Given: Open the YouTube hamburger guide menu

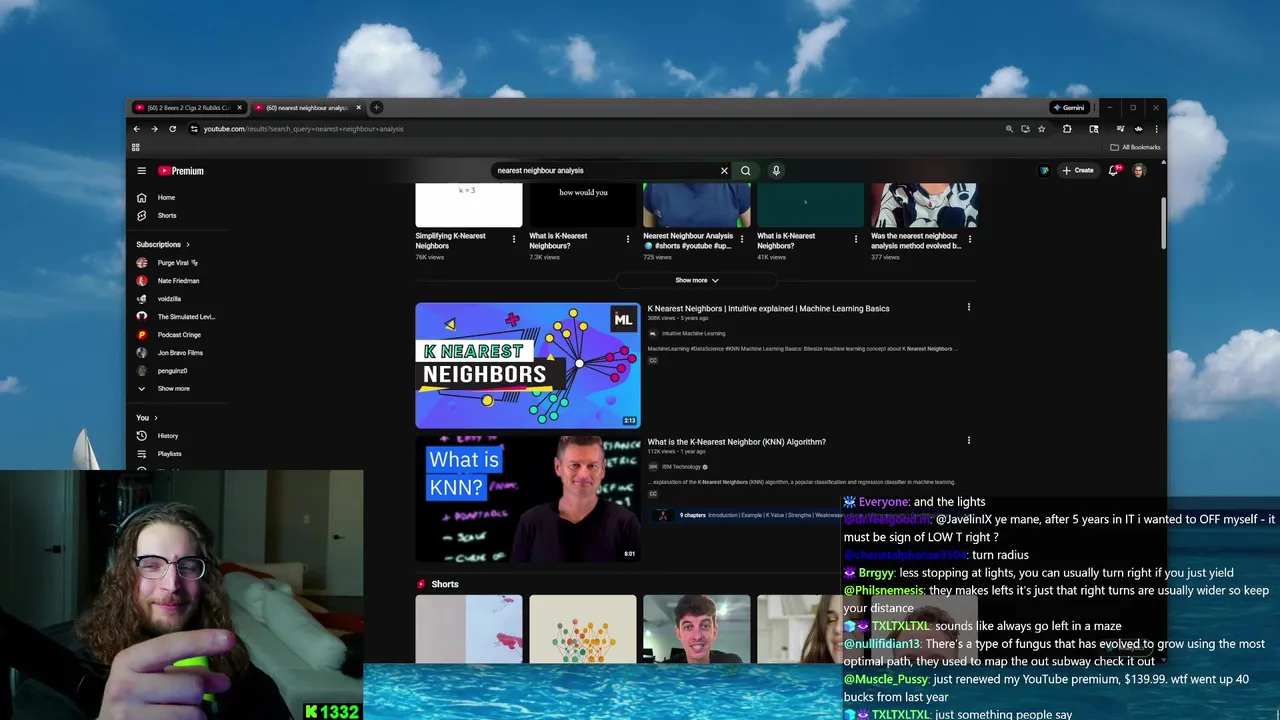Looking at the screenshot, I should coord(142,171).
